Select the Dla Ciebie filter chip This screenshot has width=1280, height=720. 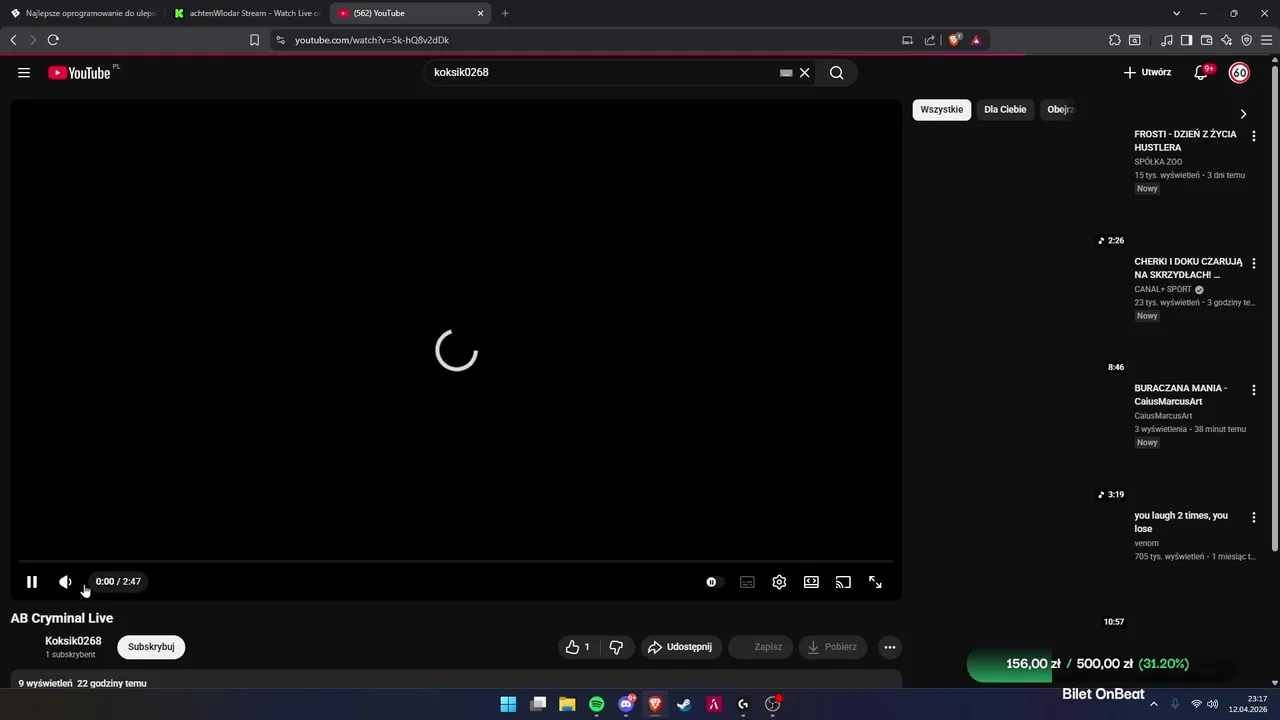1005,110
